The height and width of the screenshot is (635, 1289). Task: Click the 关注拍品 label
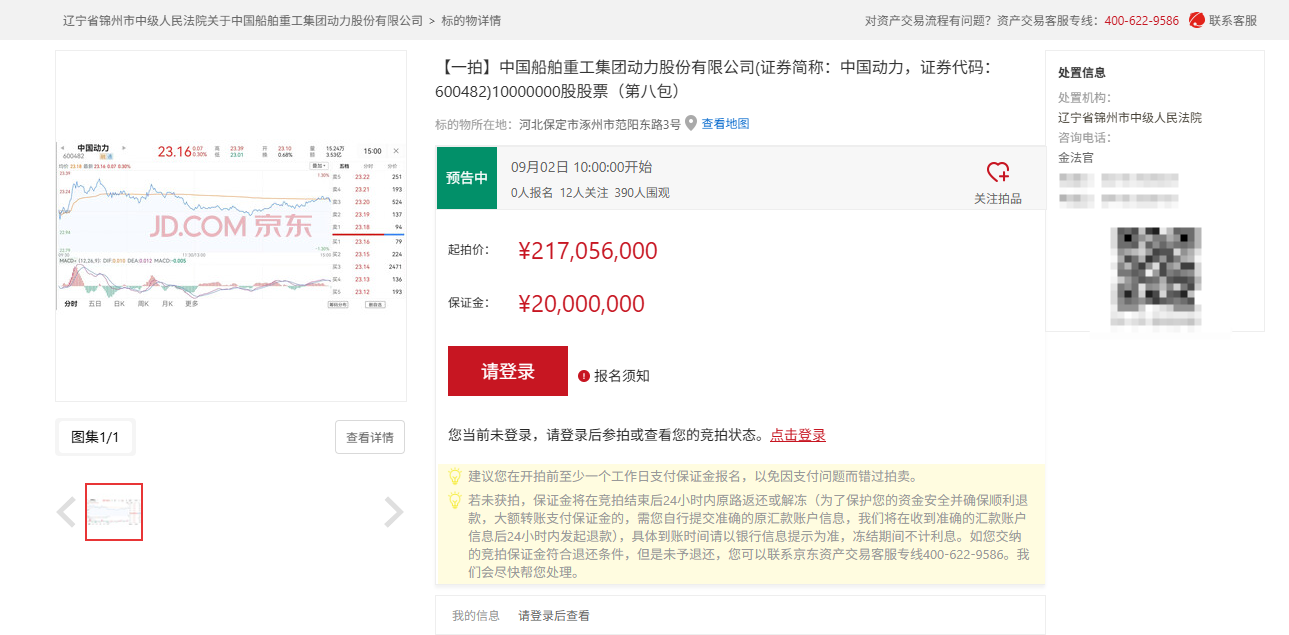998,198
